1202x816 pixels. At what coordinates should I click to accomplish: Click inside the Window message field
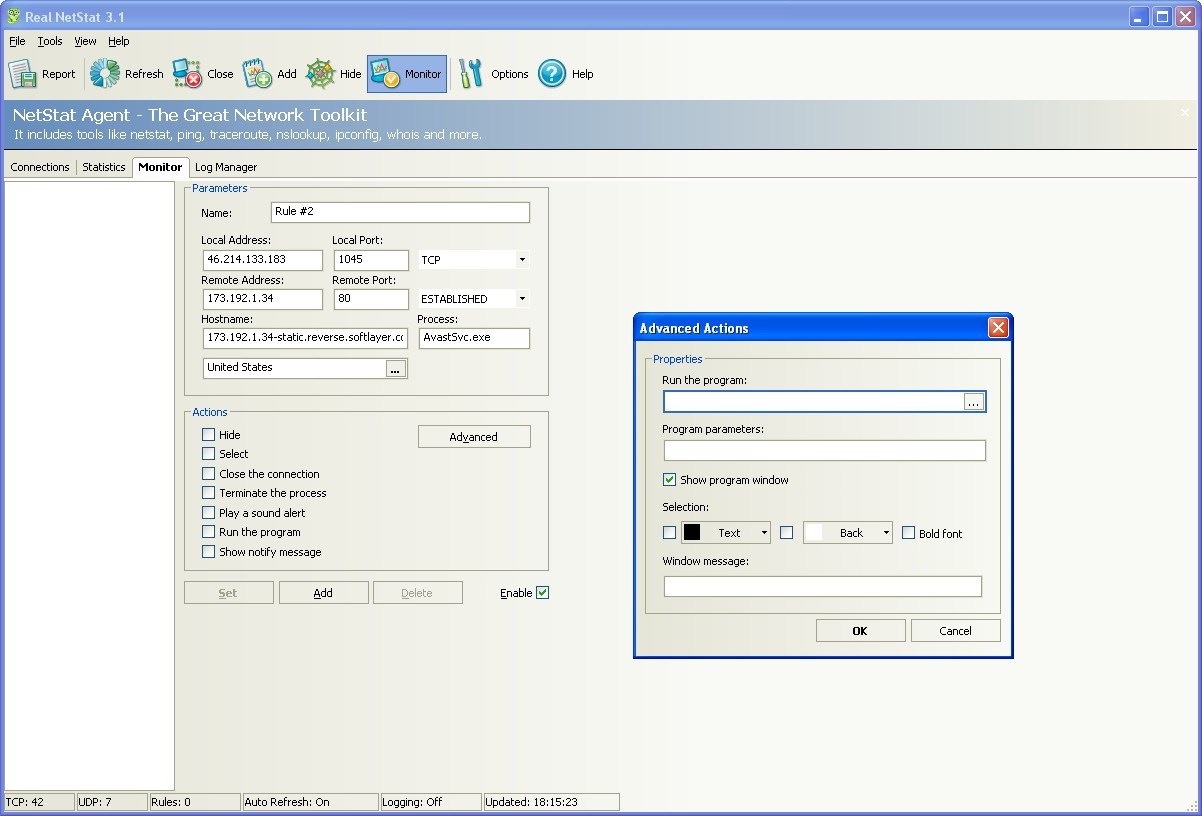[822, 586]
